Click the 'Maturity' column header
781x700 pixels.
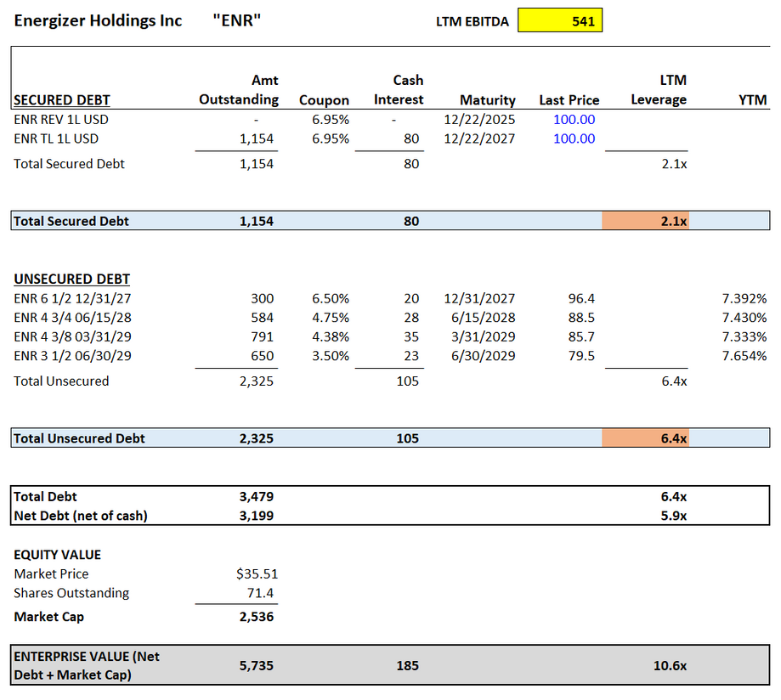[x=487, y=100]
